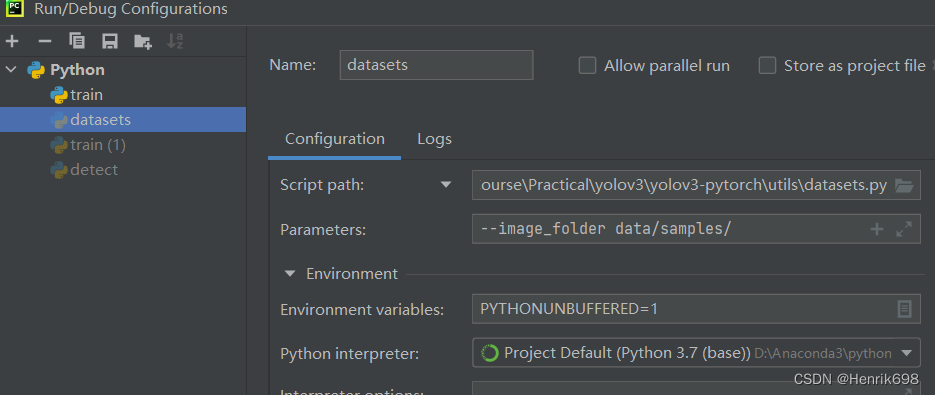The height and width of the screenshot is (395, 935).
Task: Switch to the Configuration tab
Action: (335, 139)
